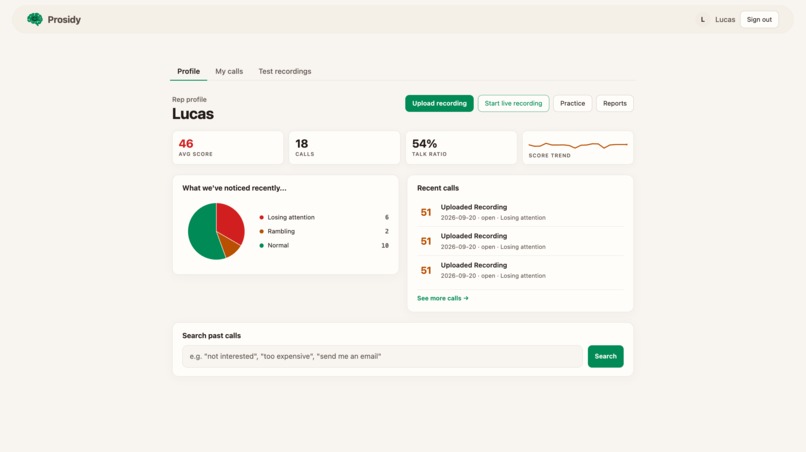This screenshot has height=452, width=806.
Task: Click the Normal legend dot
Action: coord(262,245)
